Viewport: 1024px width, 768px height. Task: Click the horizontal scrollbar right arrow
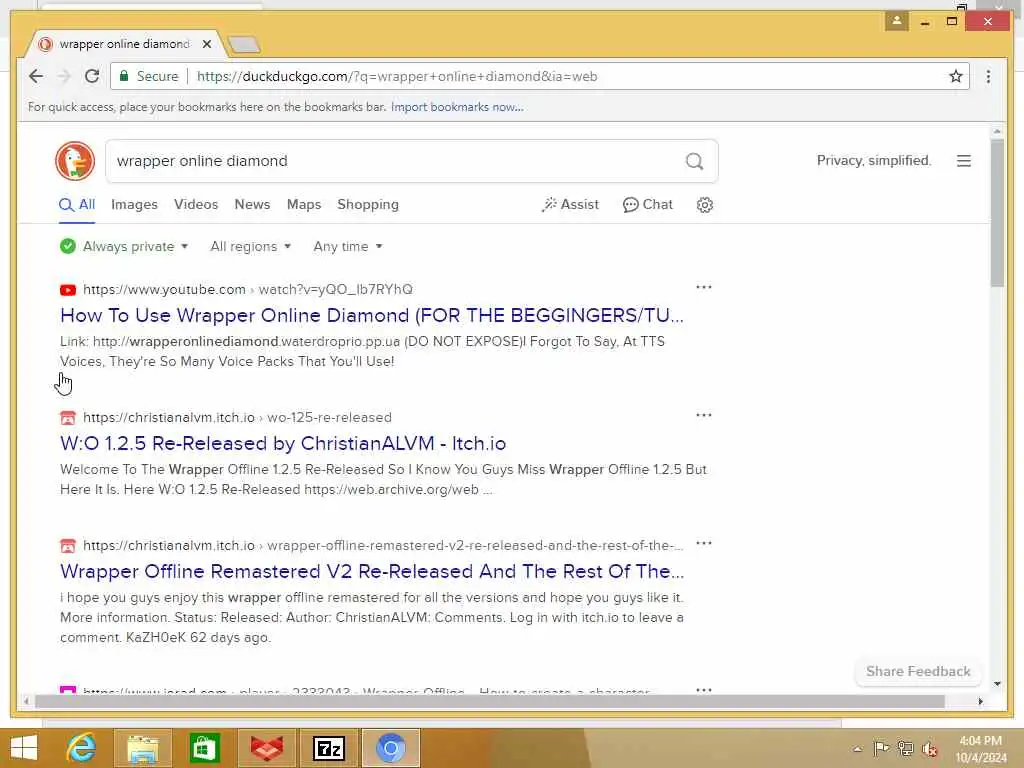click(980, 701)
